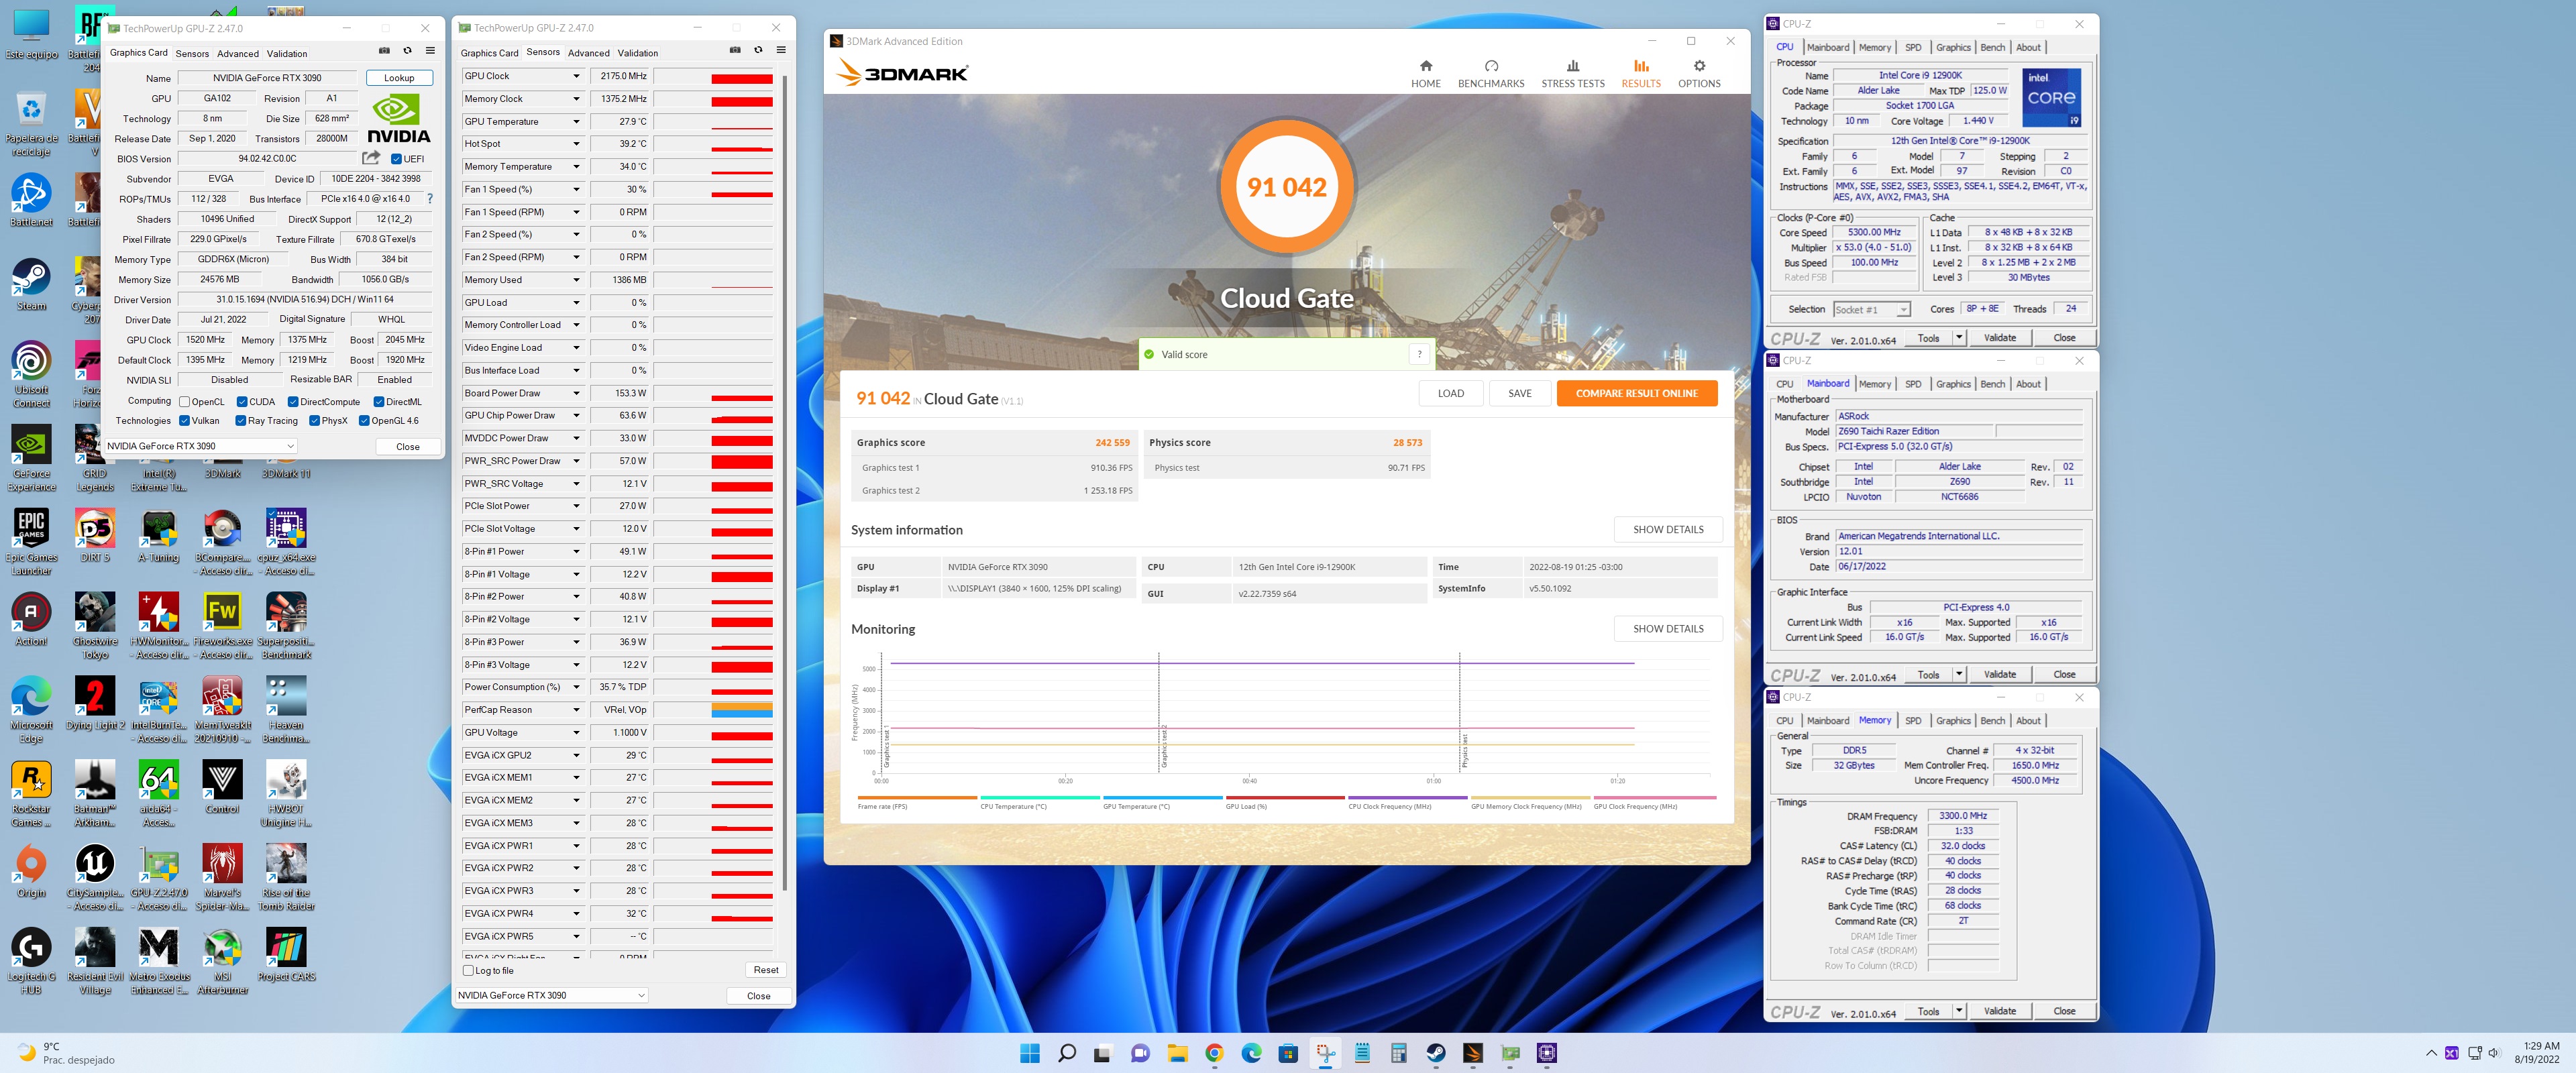Toggle DirectCompute checkbox
The width and height of the screenshot is (2576, 1073).
293,402
